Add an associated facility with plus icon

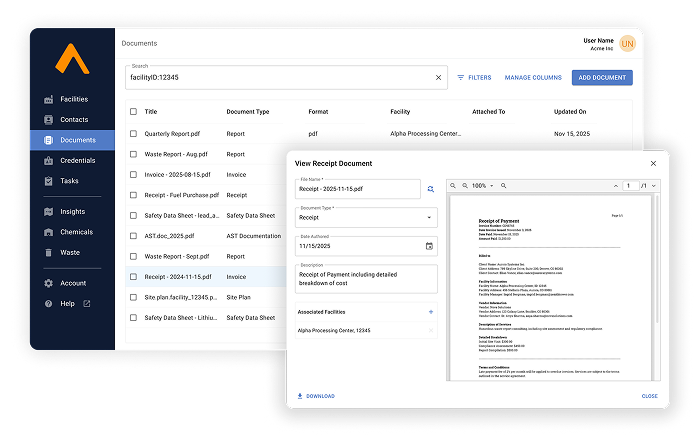pos(431,313)
